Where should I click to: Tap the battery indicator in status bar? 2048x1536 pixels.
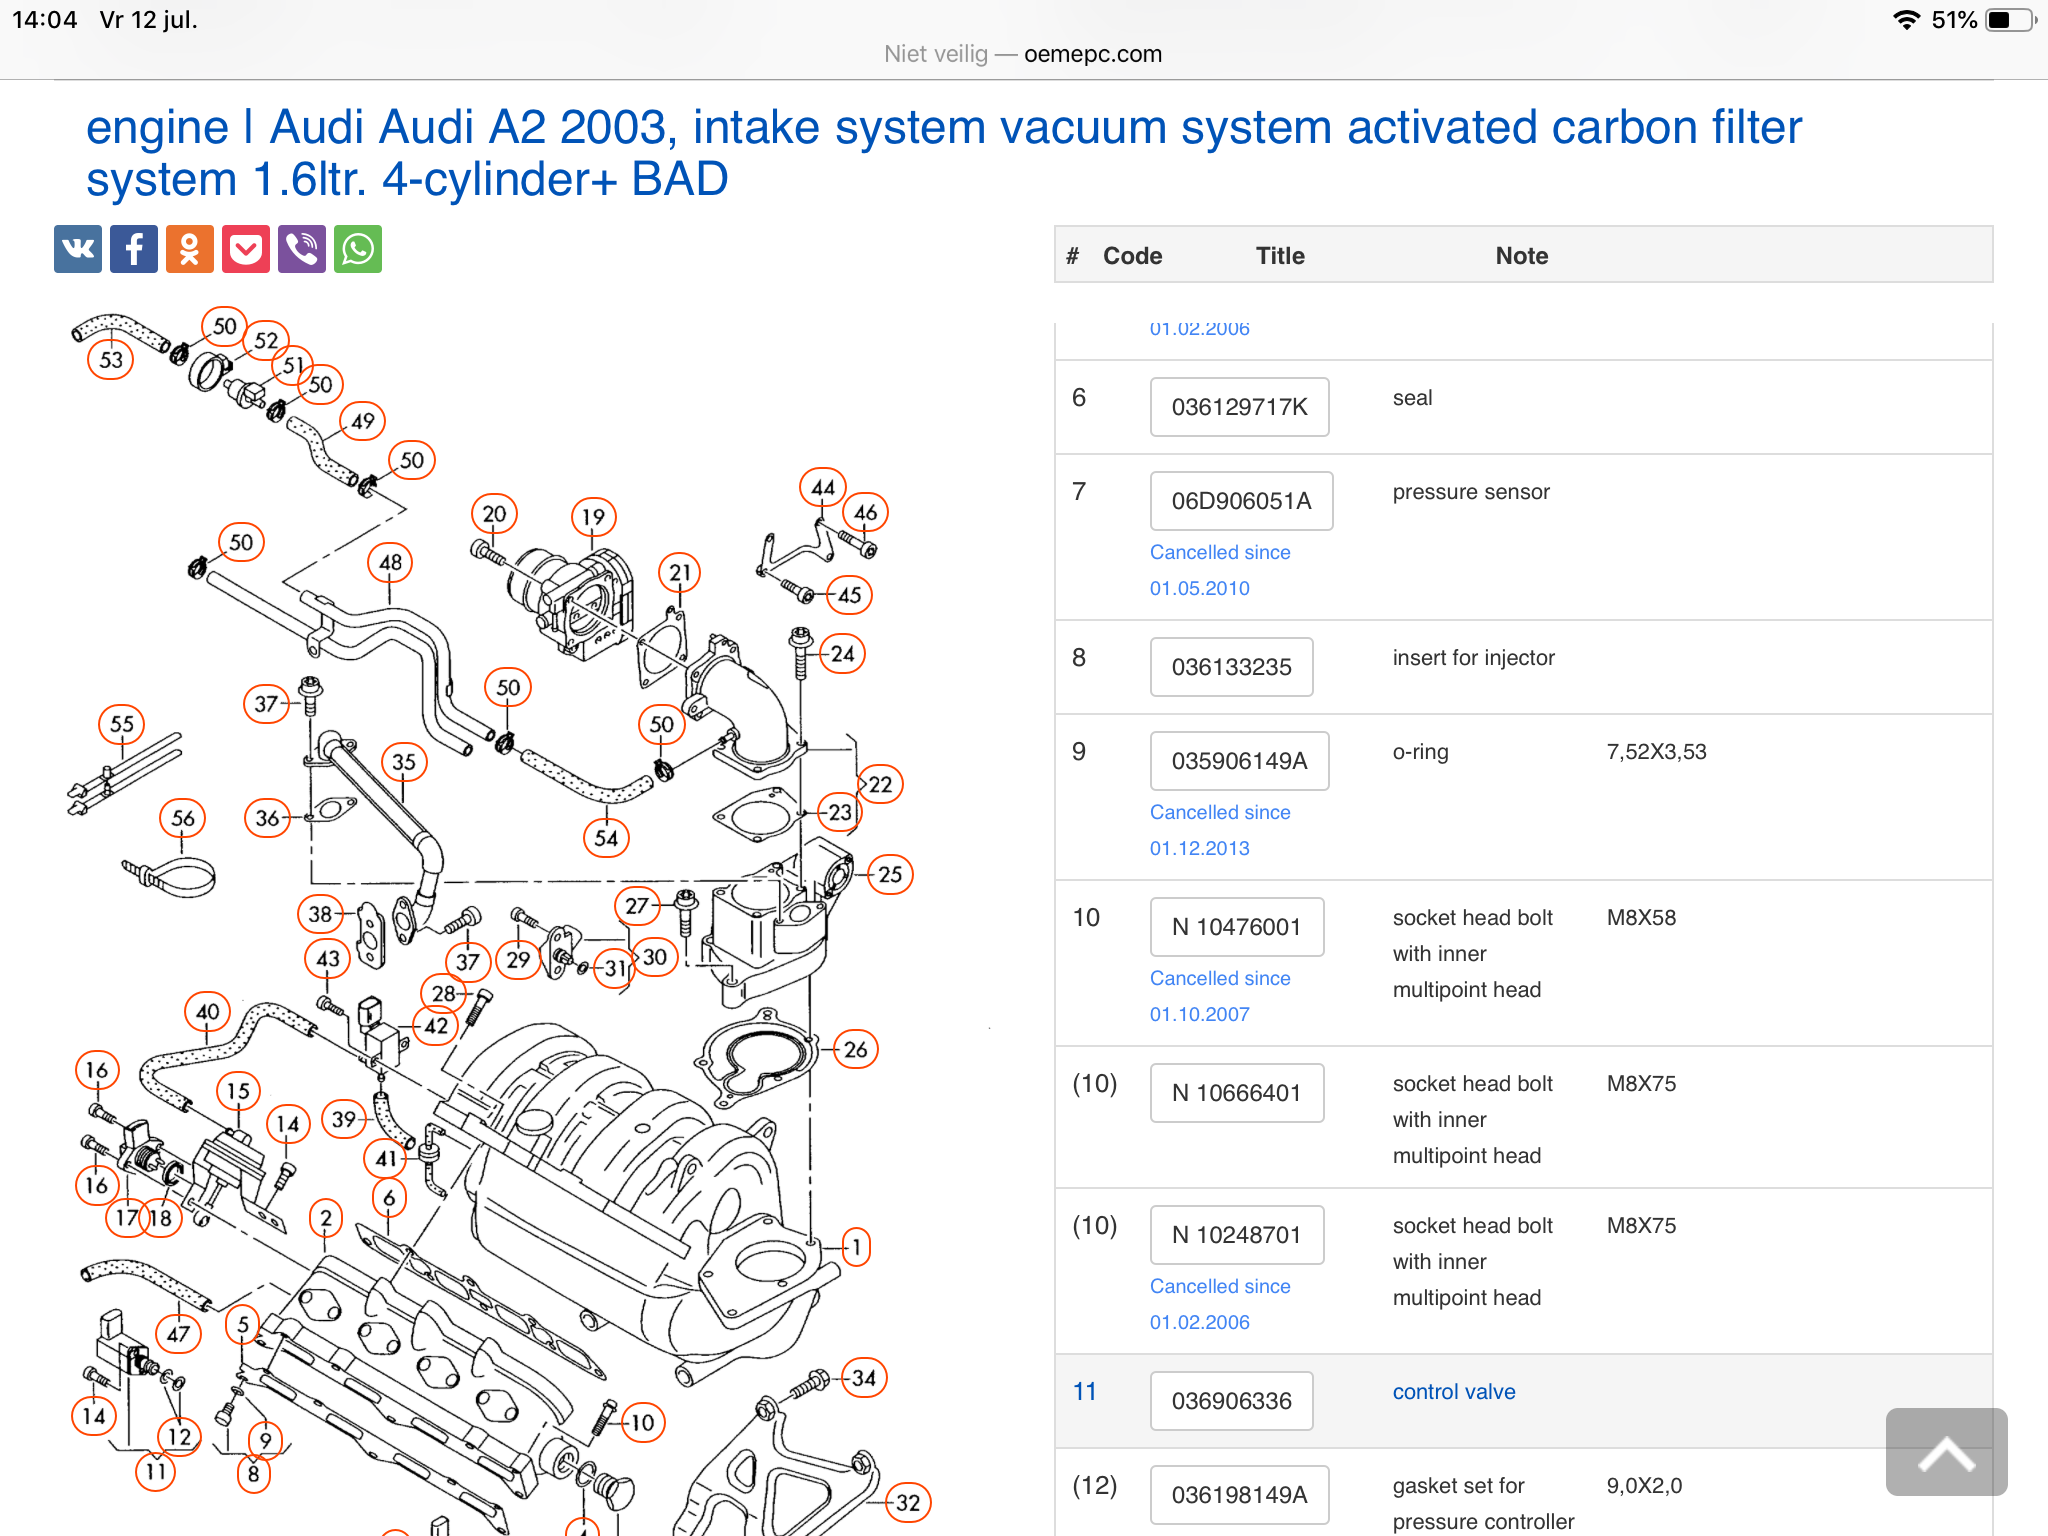2011,20
